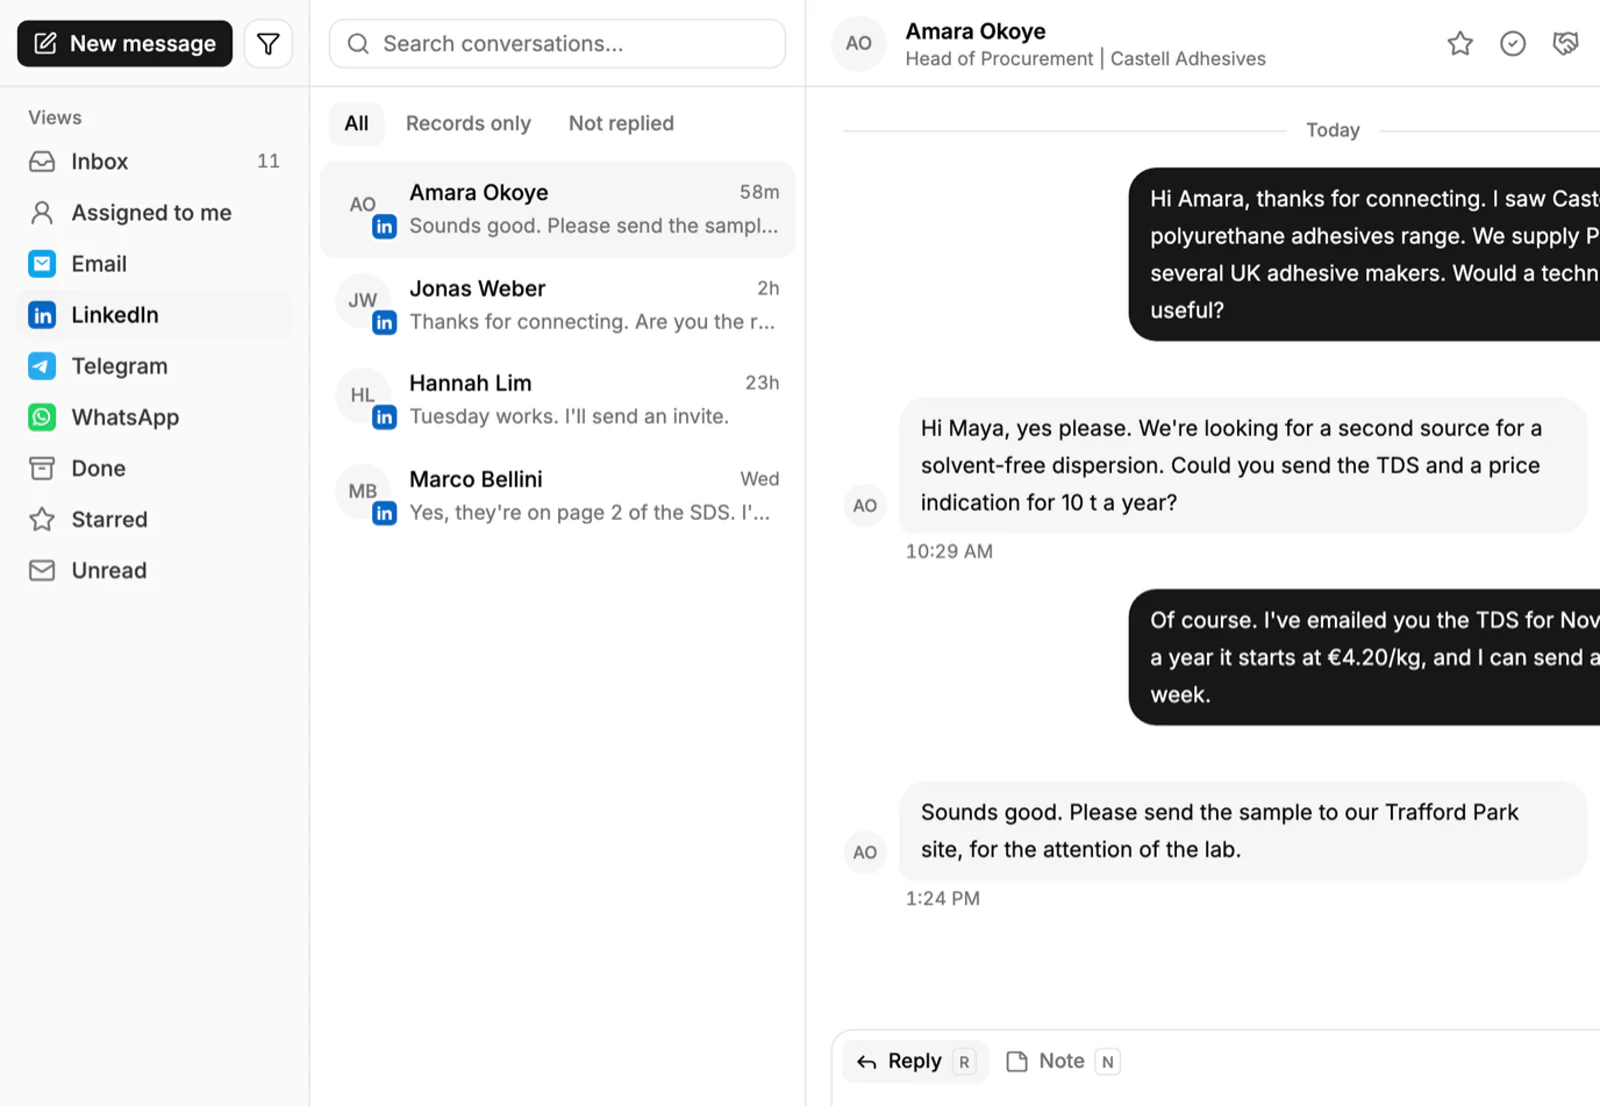Open the Jonas Weber conversation
The height and width of the screenshot is (1106, 1600).
[557, 304]
